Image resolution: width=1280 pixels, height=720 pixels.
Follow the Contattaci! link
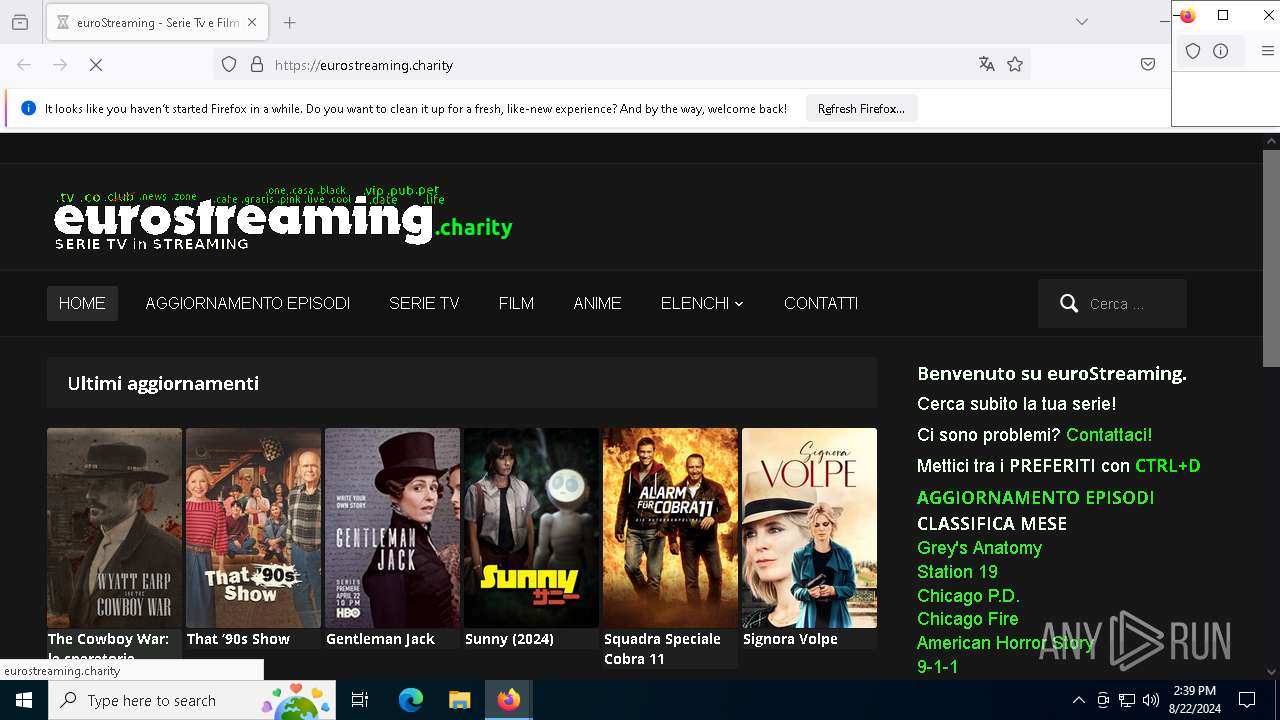click(1109, 435)
